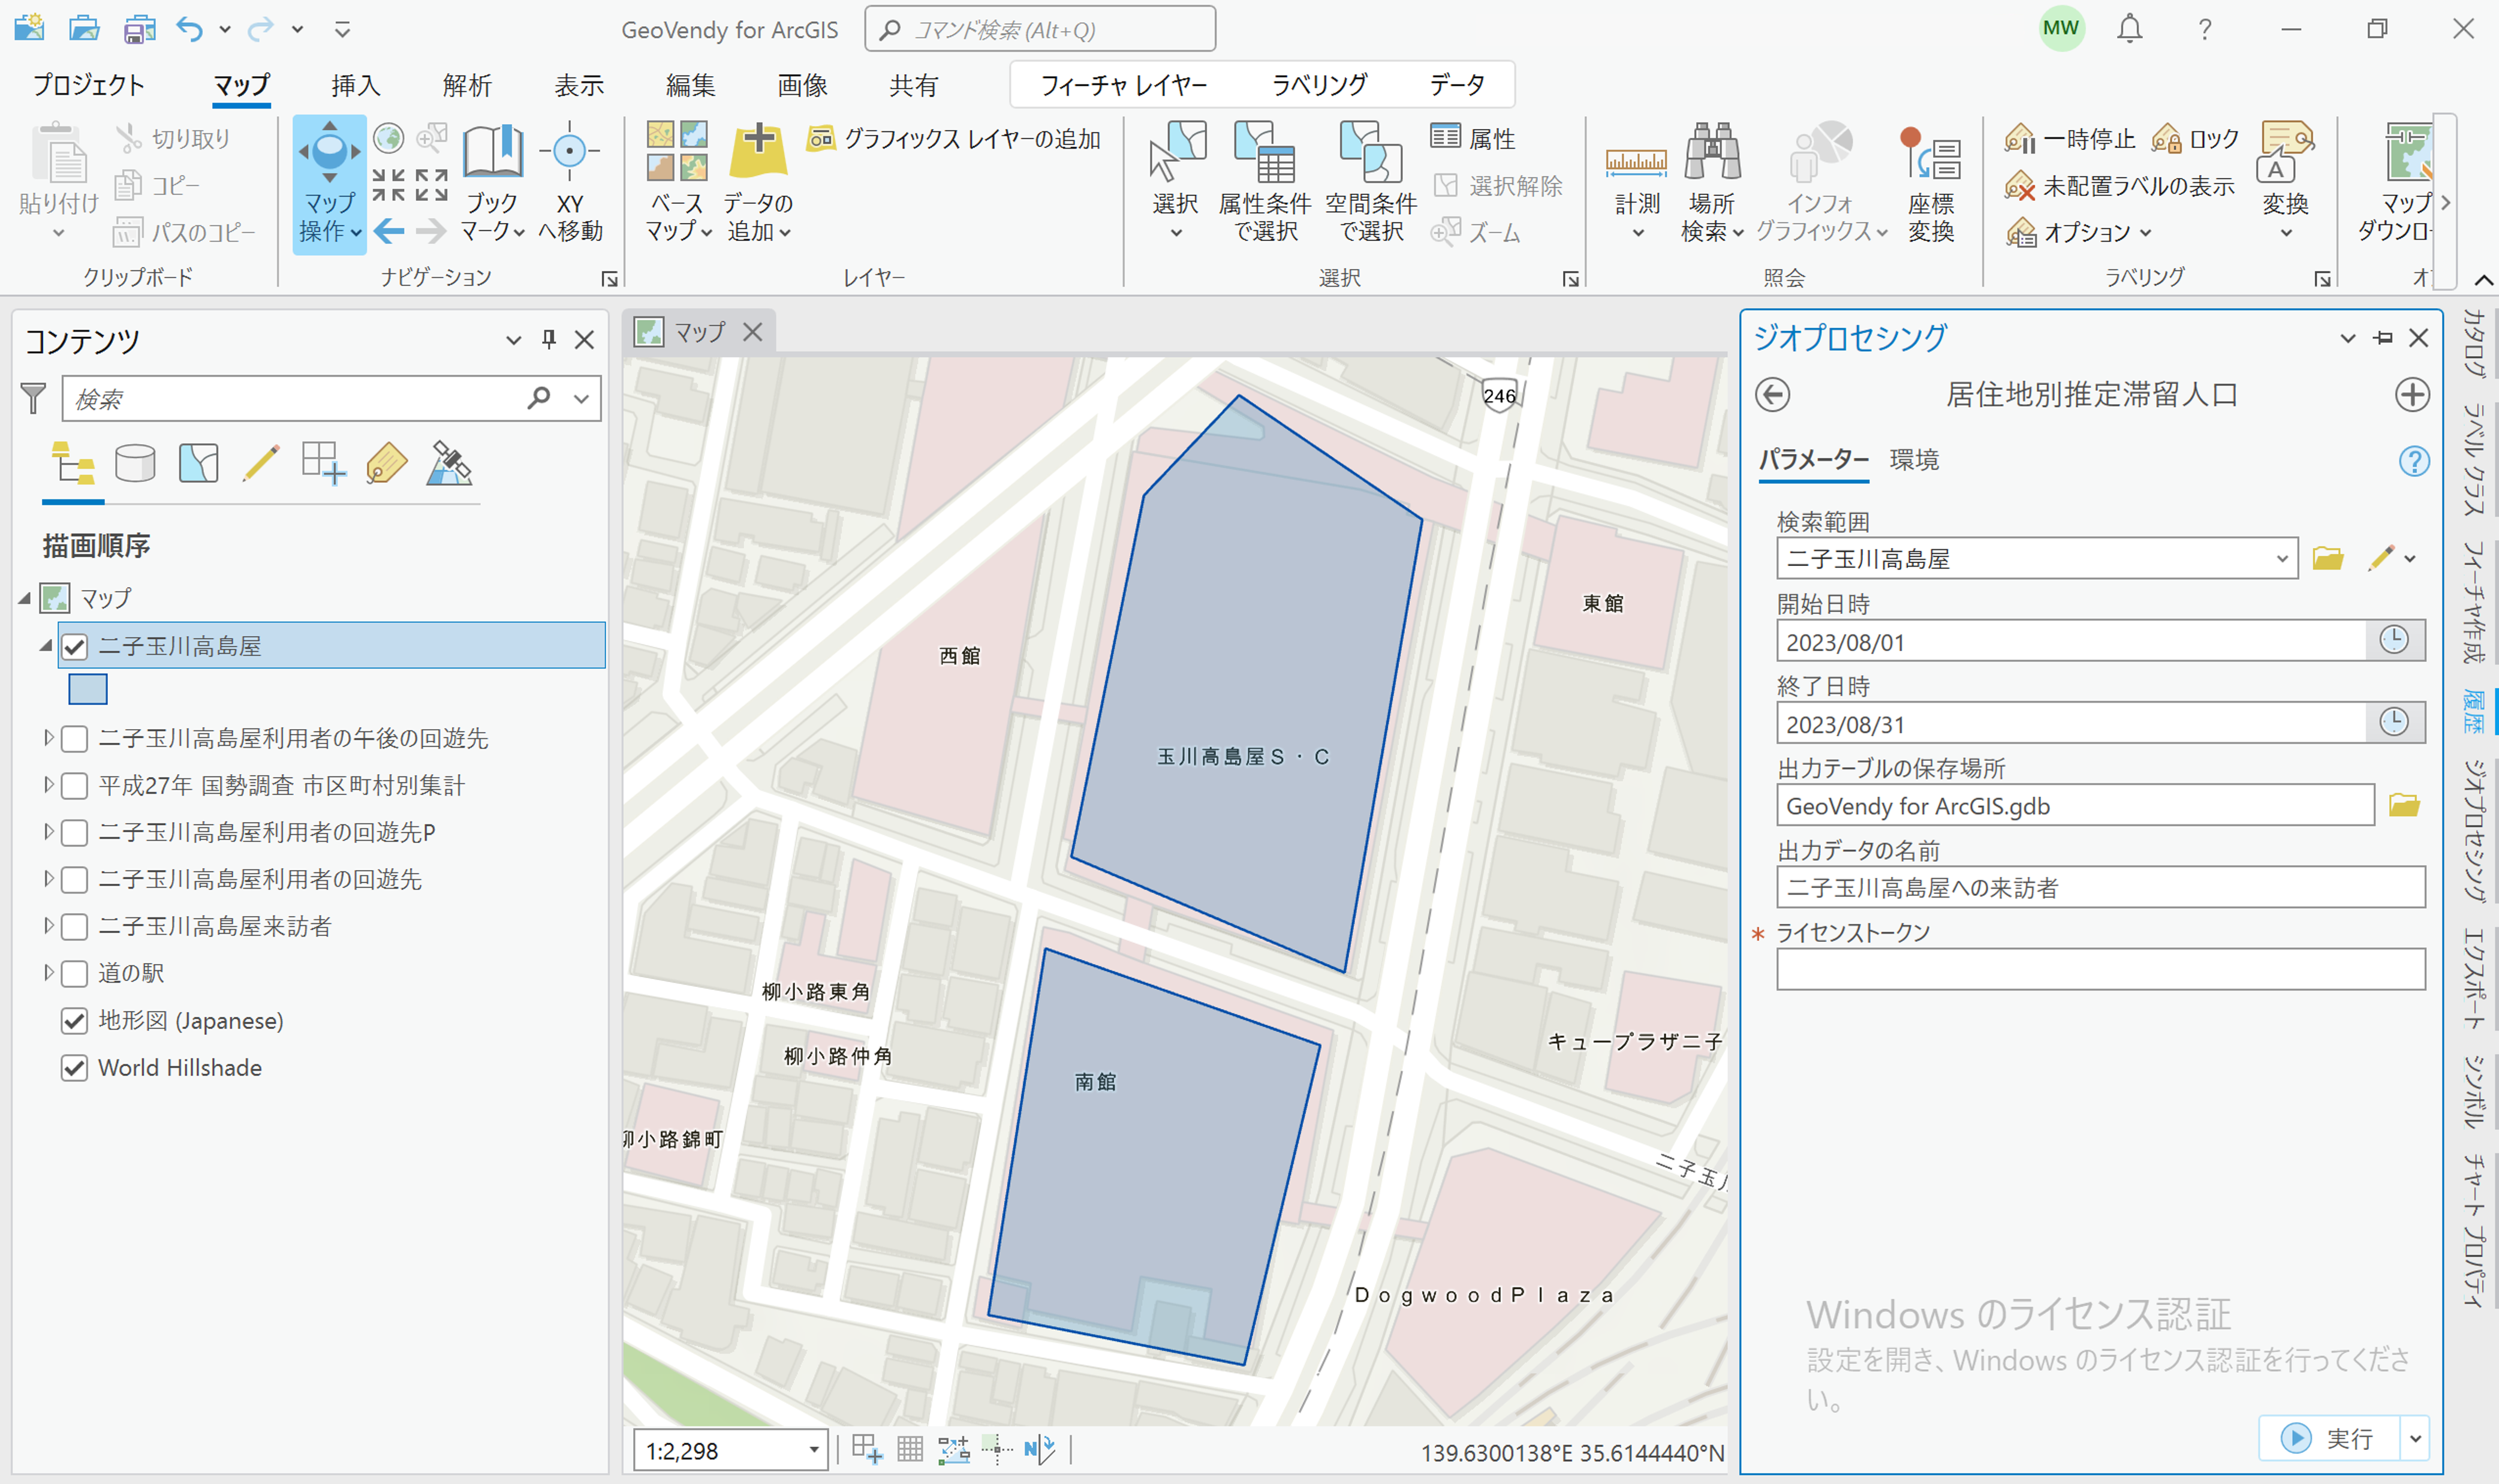
Task: Open the map scale 1:2,298 dropdown
Action: tap(814, 1450)
